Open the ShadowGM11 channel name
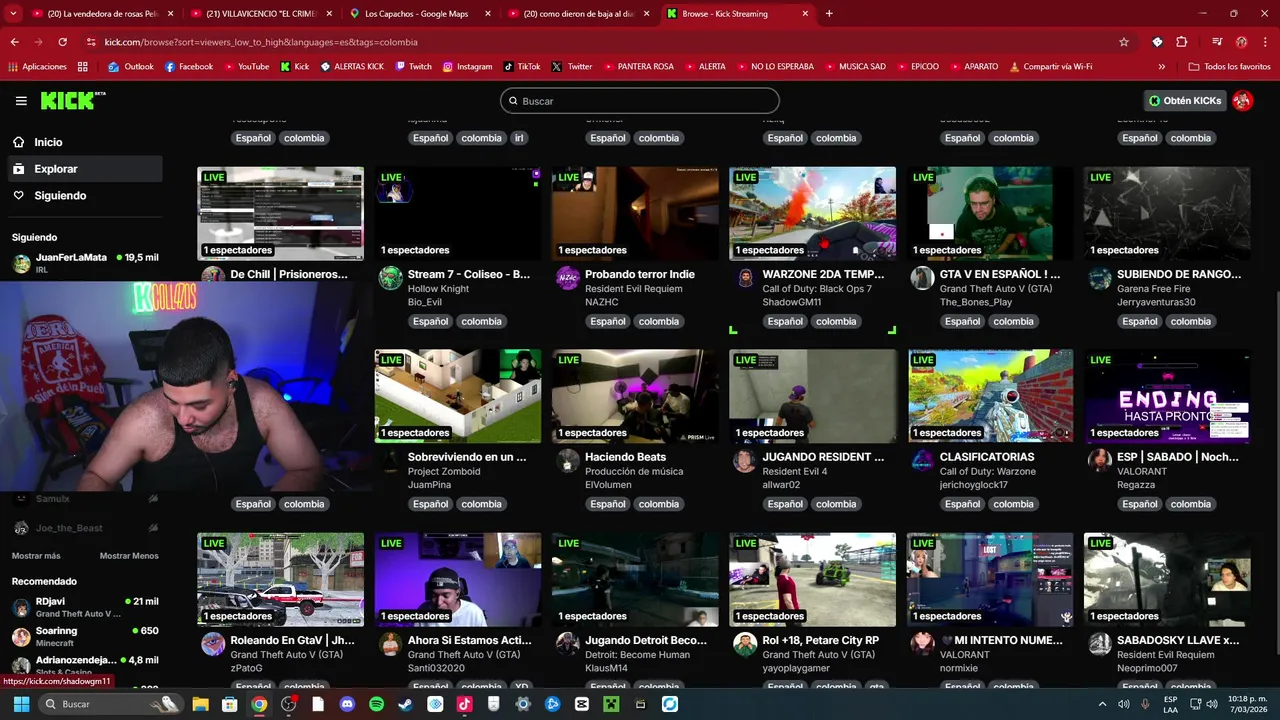Viewport: 1280px width, 720px height. click(792, 302)
